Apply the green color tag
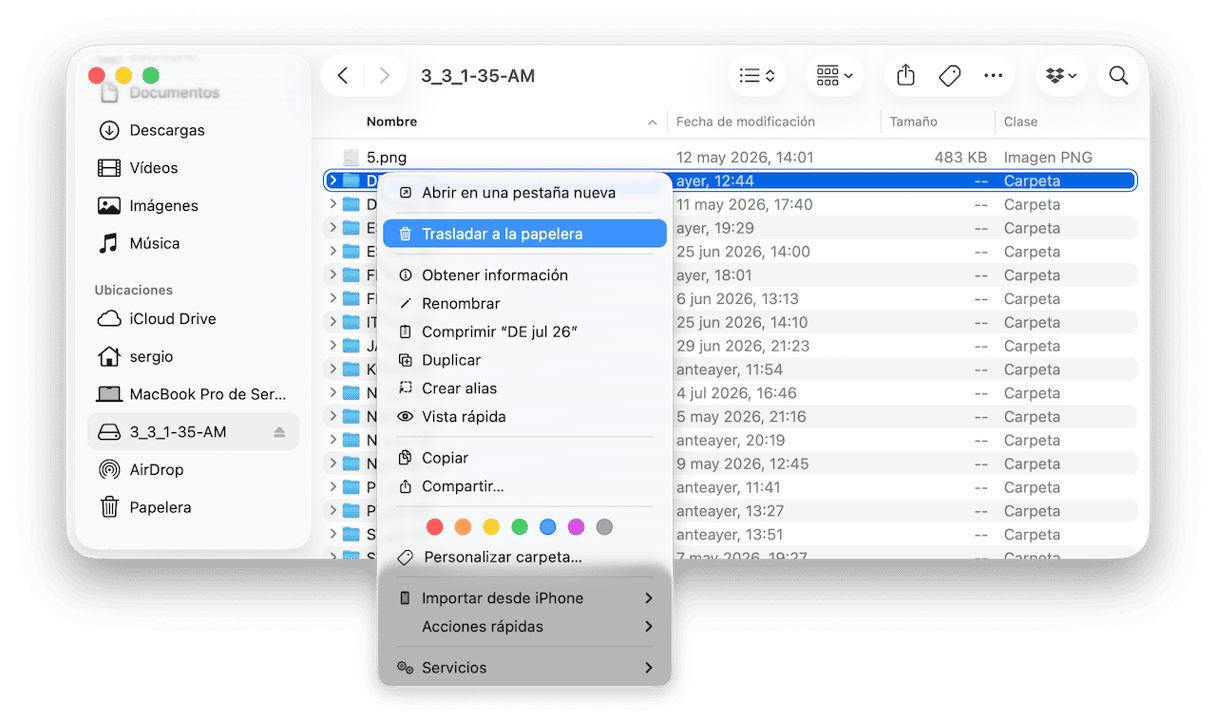Viewport: 1216px width, 719px height. point(519,527)
